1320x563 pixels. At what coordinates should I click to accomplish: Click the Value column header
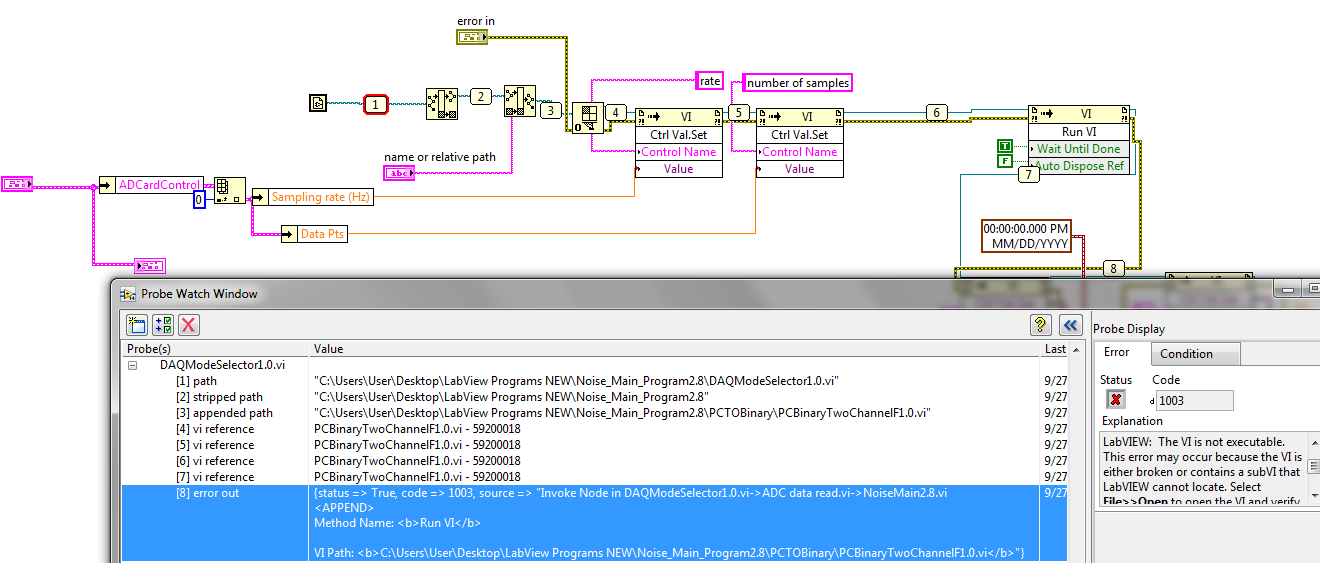[675, 349]
